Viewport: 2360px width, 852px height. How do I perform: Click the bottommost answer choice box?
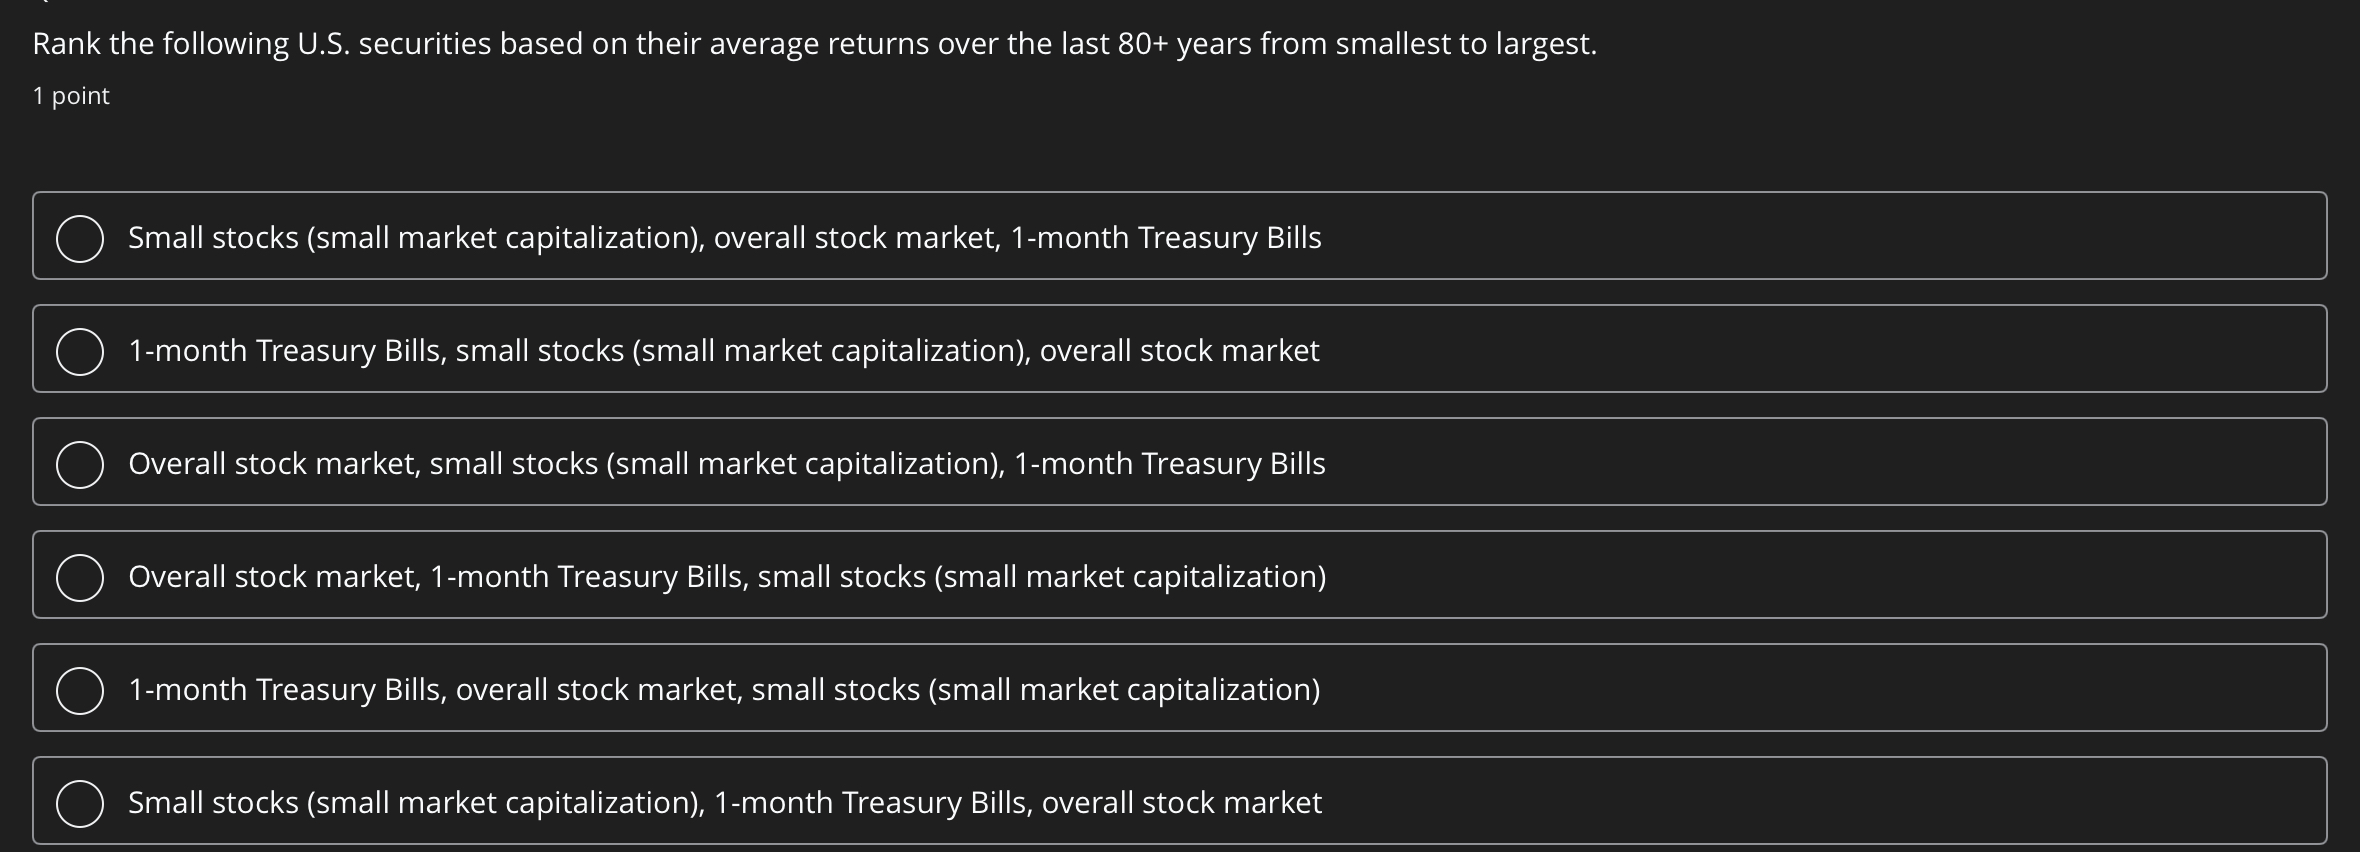tap(1180, 800)
